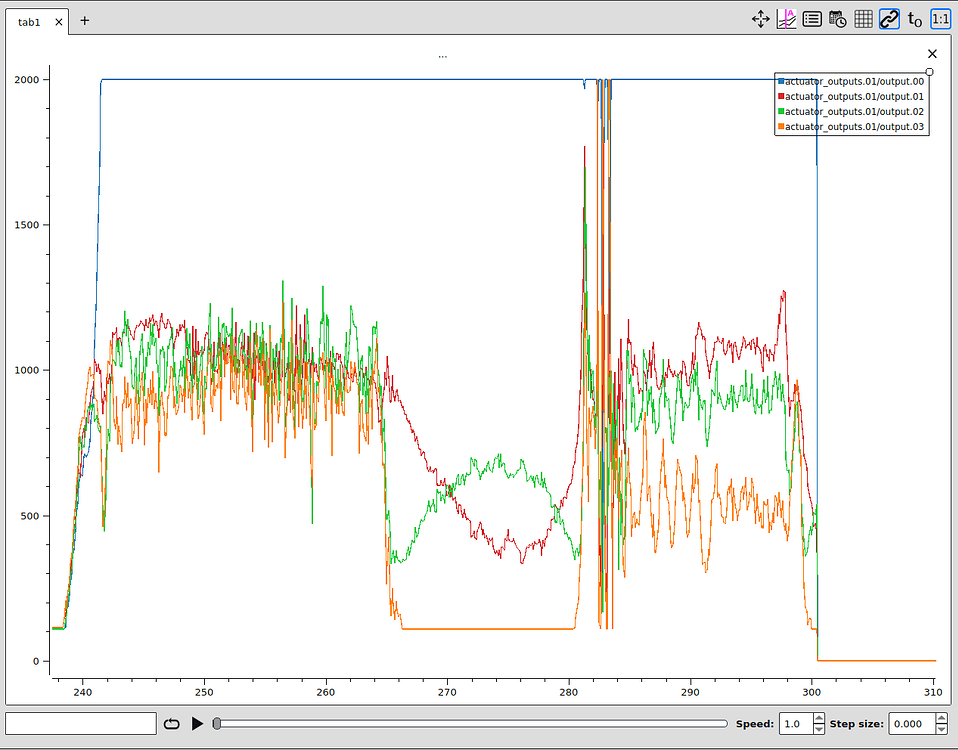Click the 1500 y-axis label
Screen dimensions: 958x750
27,225
